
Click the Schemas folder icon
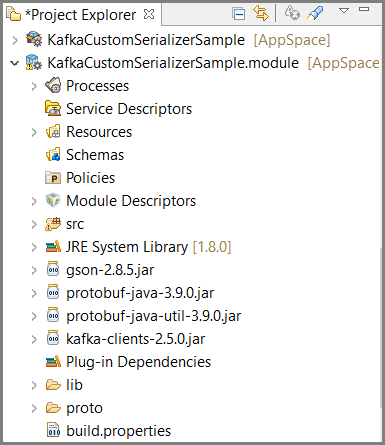point(53,154)
